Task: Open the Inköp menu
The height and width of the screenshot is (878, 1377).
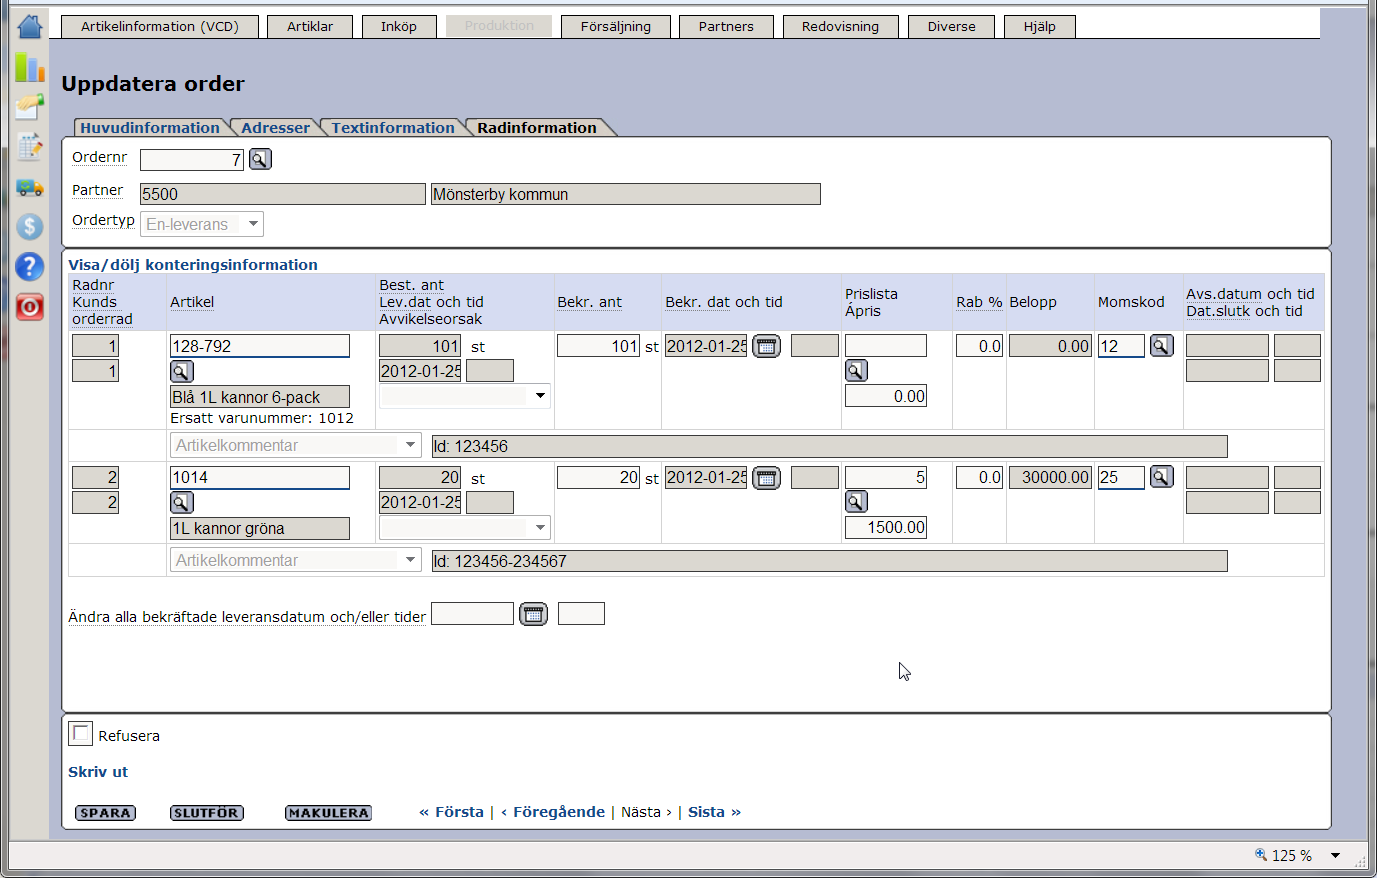Action: click(x=399, y=27)
